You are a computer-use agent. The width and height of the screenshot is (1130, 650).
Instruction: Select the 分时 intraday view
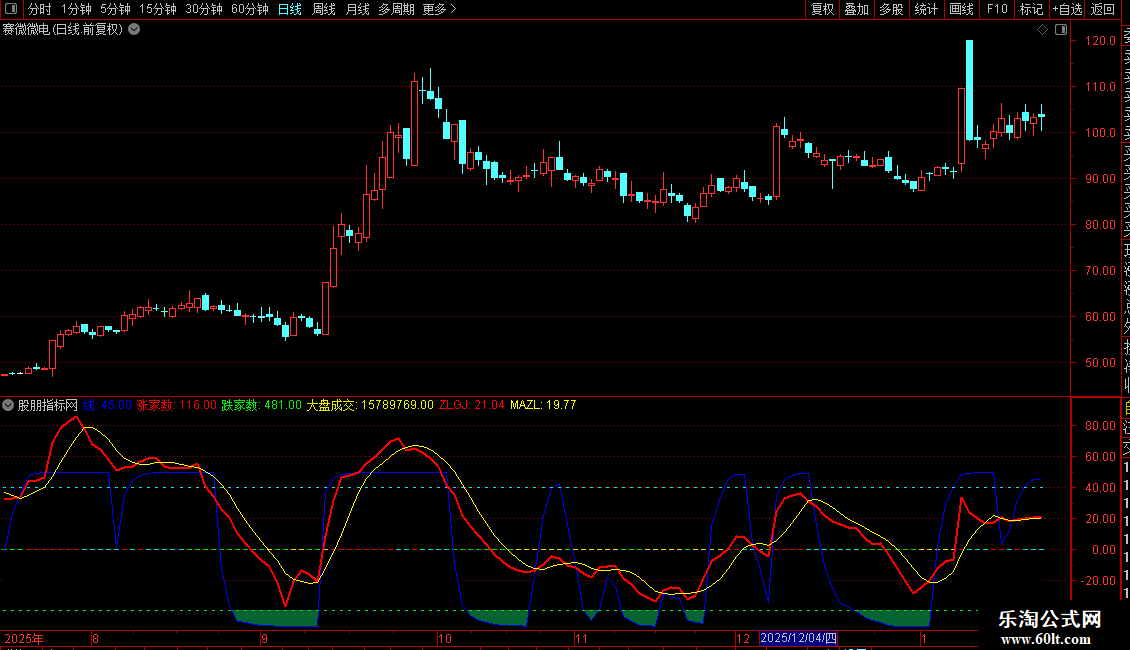tap(39, 9)
